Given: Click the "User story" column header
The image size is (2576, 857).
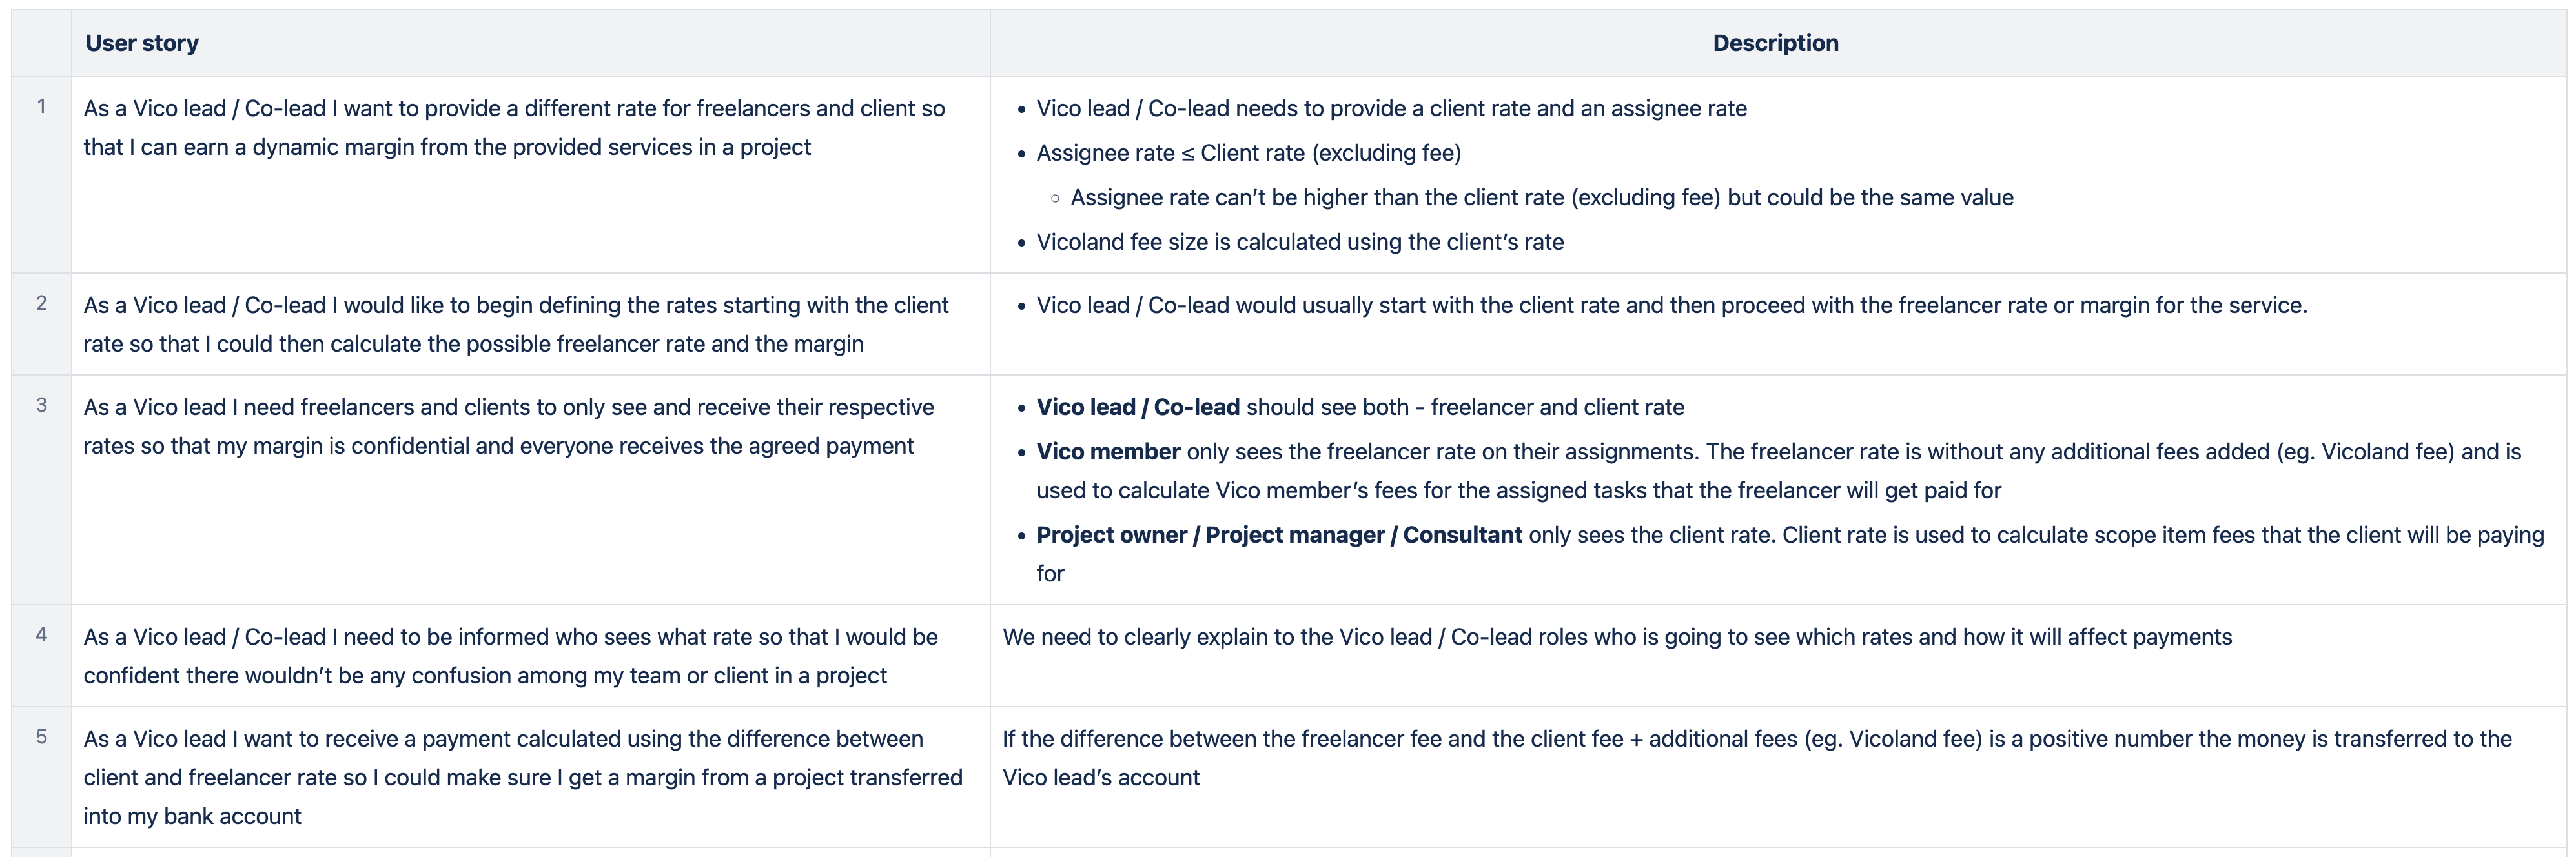Looking at the screenshot, I should (142, 43).
